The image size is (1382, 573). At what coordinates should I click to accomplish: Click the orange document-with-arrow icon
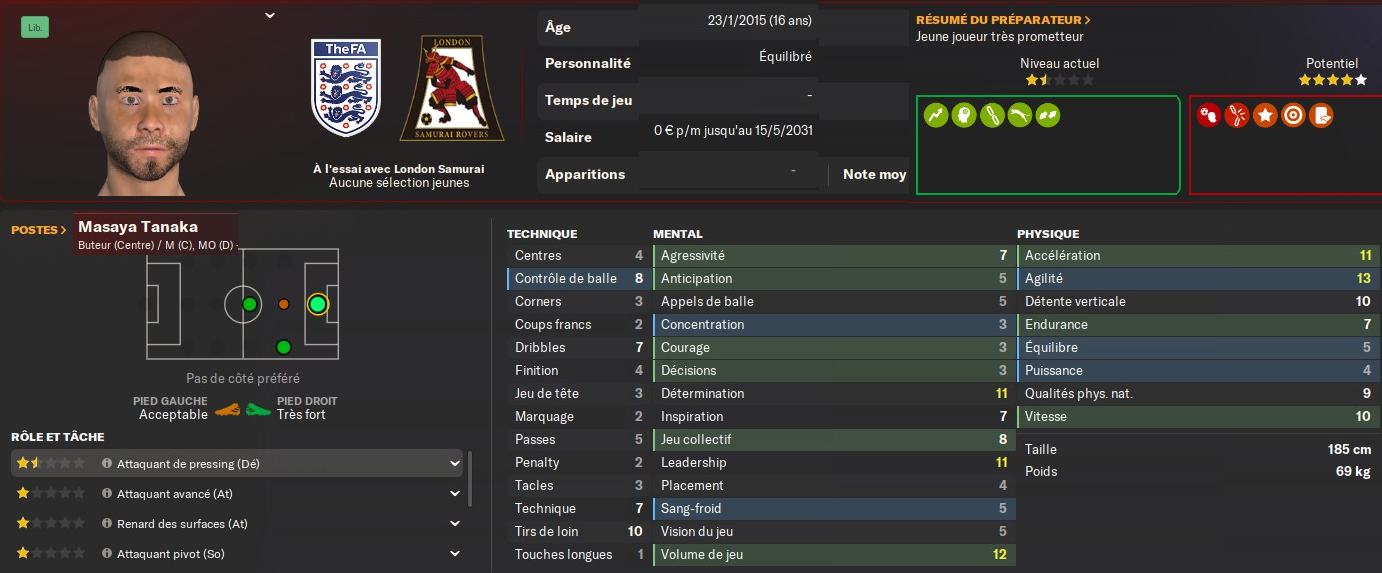click(1321, 115)
